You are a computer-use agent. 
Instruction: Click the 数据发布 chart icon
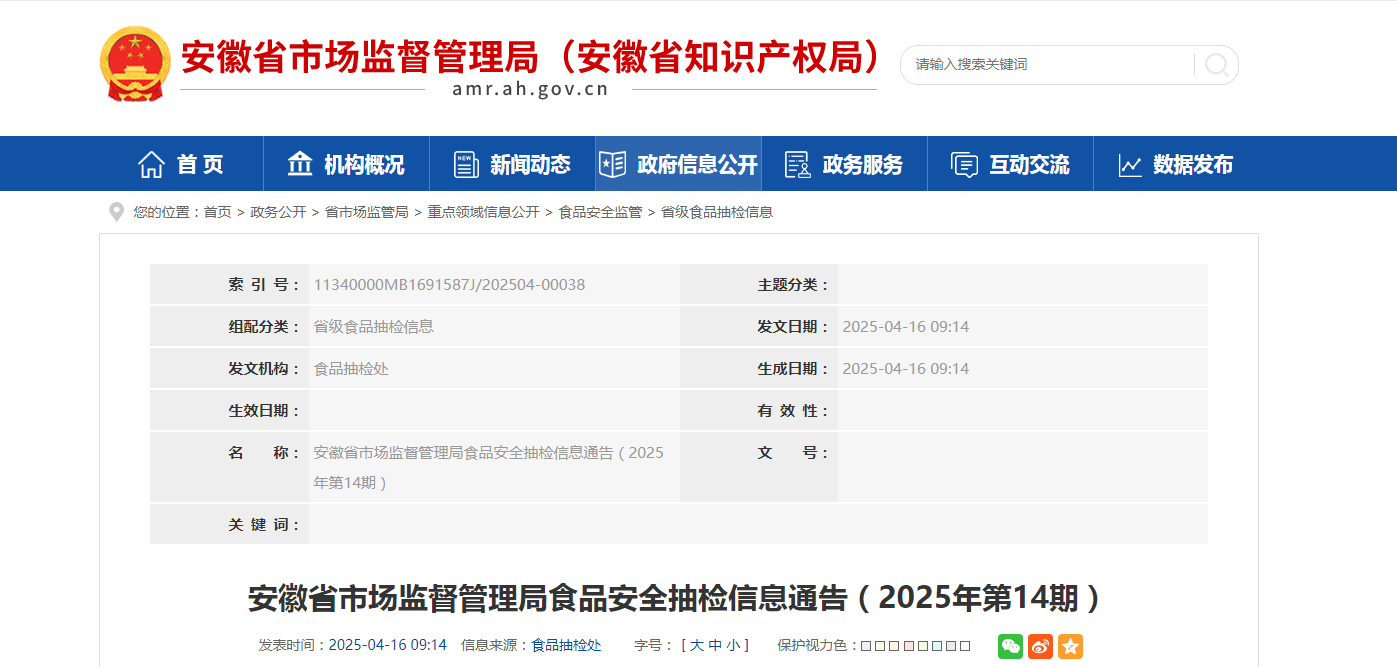click(x=1130, y=165)
